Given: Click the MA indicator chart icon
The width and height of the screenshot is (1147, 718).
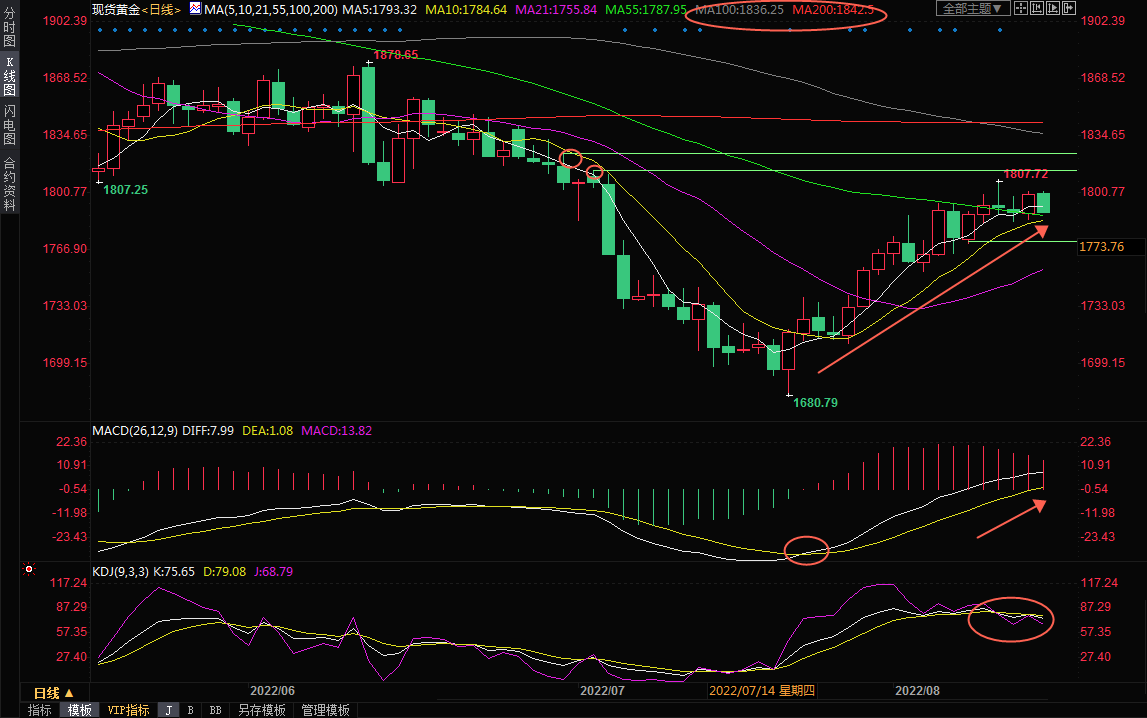Looking at the screenshot, I should 195,8.
